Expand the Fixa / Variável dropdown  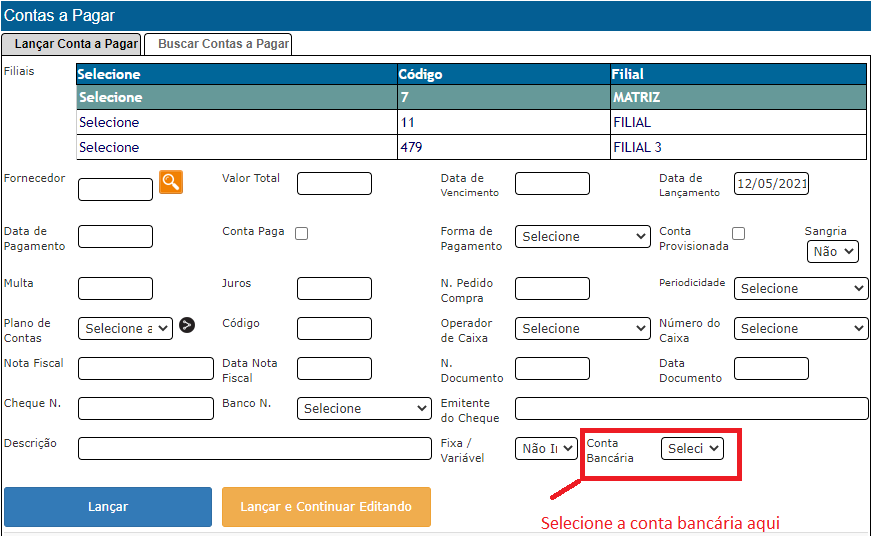(x=546, y=449)
